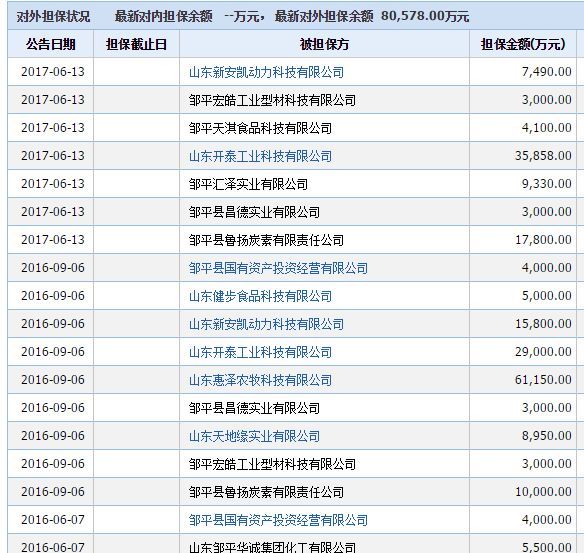Click the amount 35,858.00

coord(543,156)
